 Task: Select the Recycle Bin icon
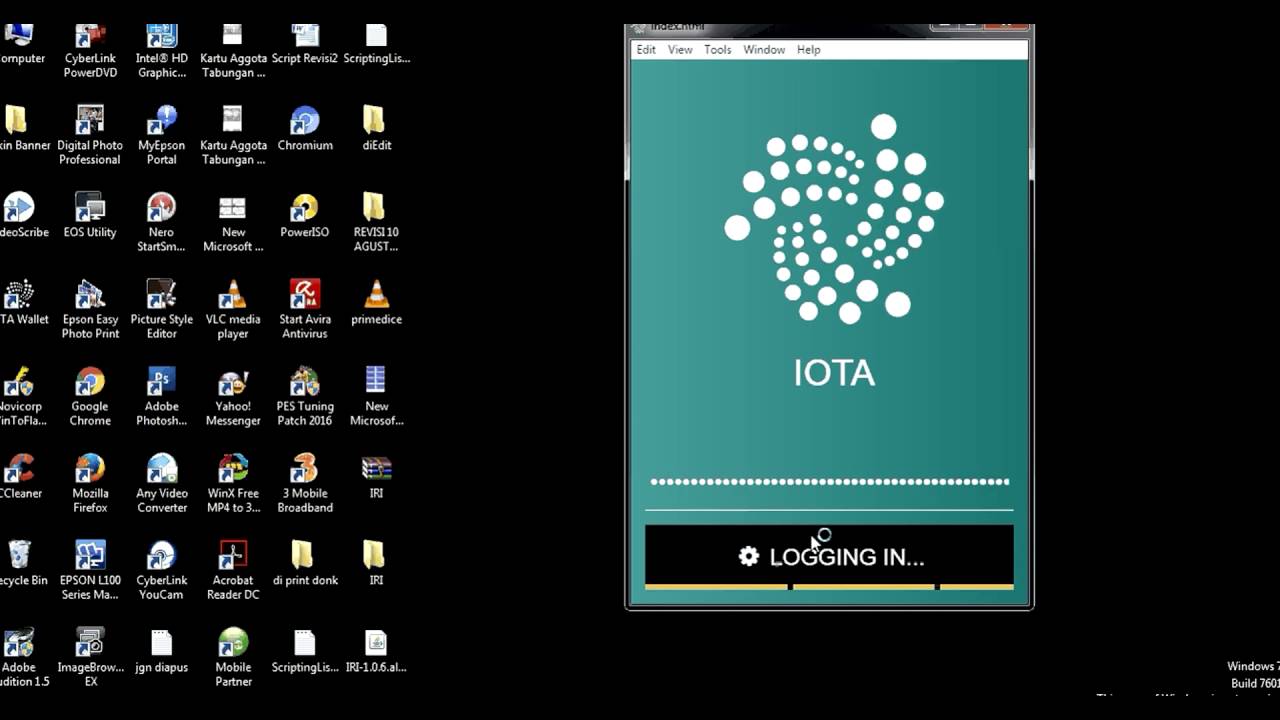tap(19, 564)
